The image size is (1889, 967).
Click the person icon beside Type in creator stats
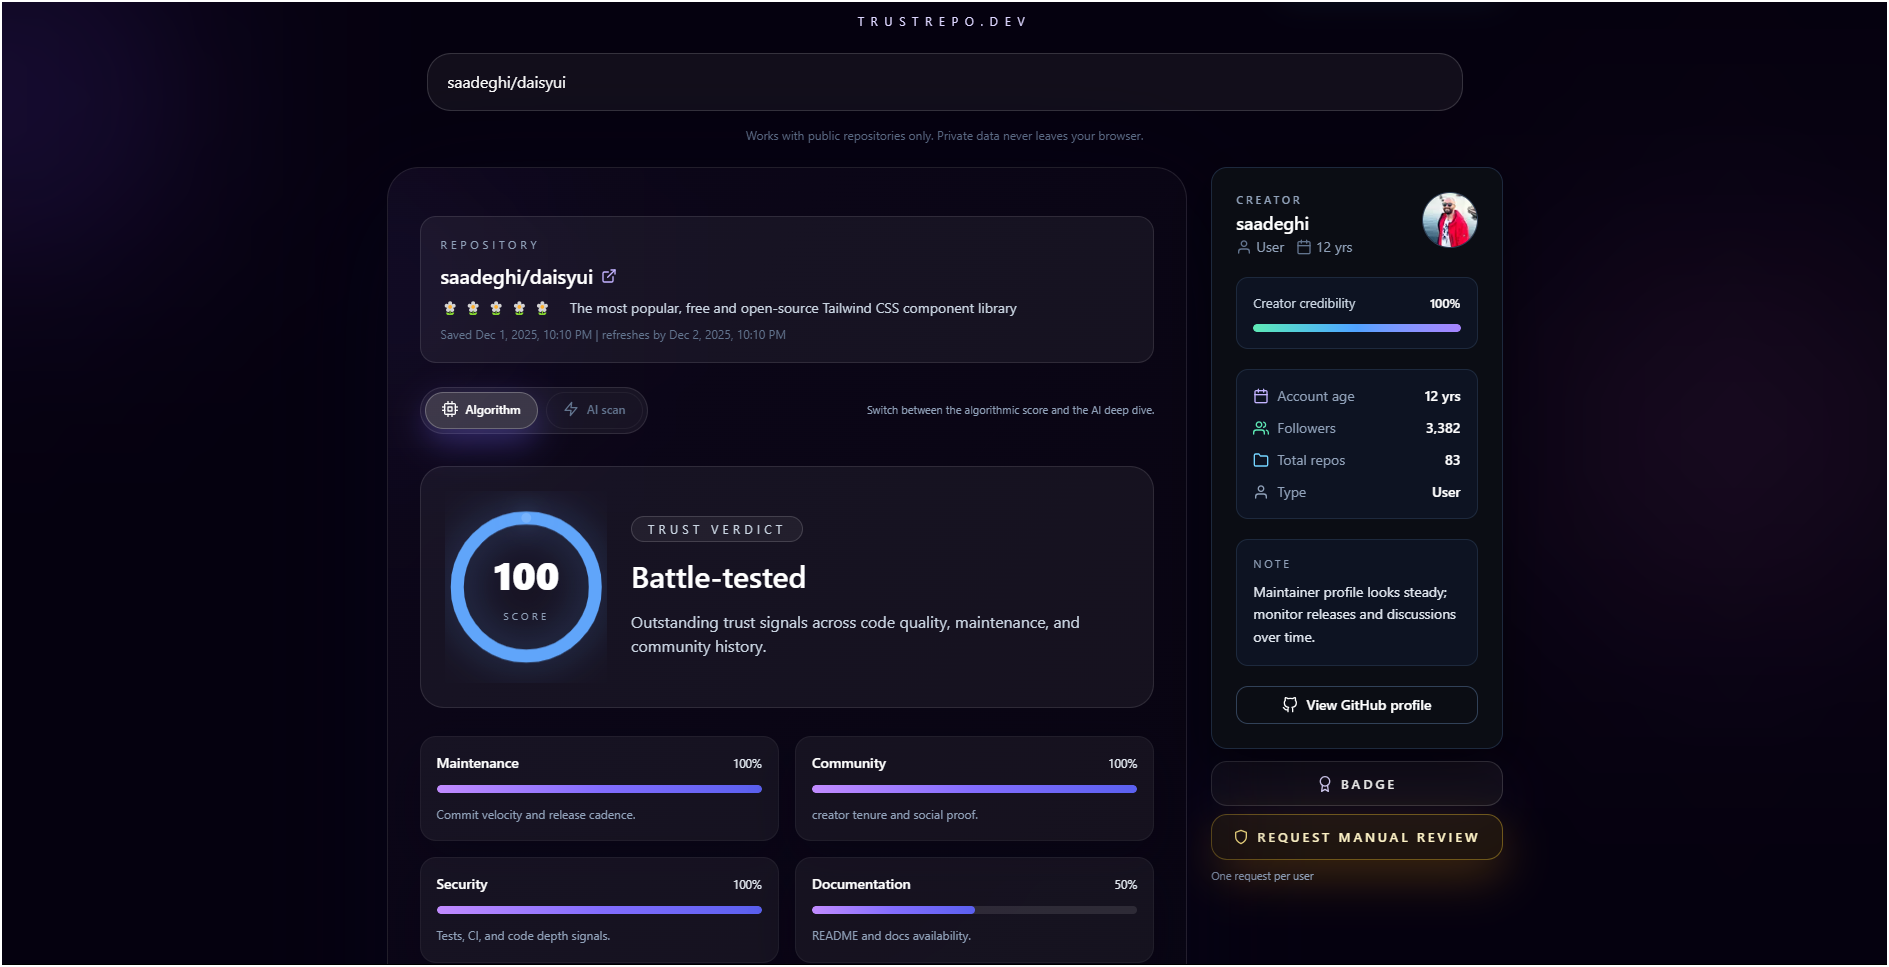(1261, 492)
